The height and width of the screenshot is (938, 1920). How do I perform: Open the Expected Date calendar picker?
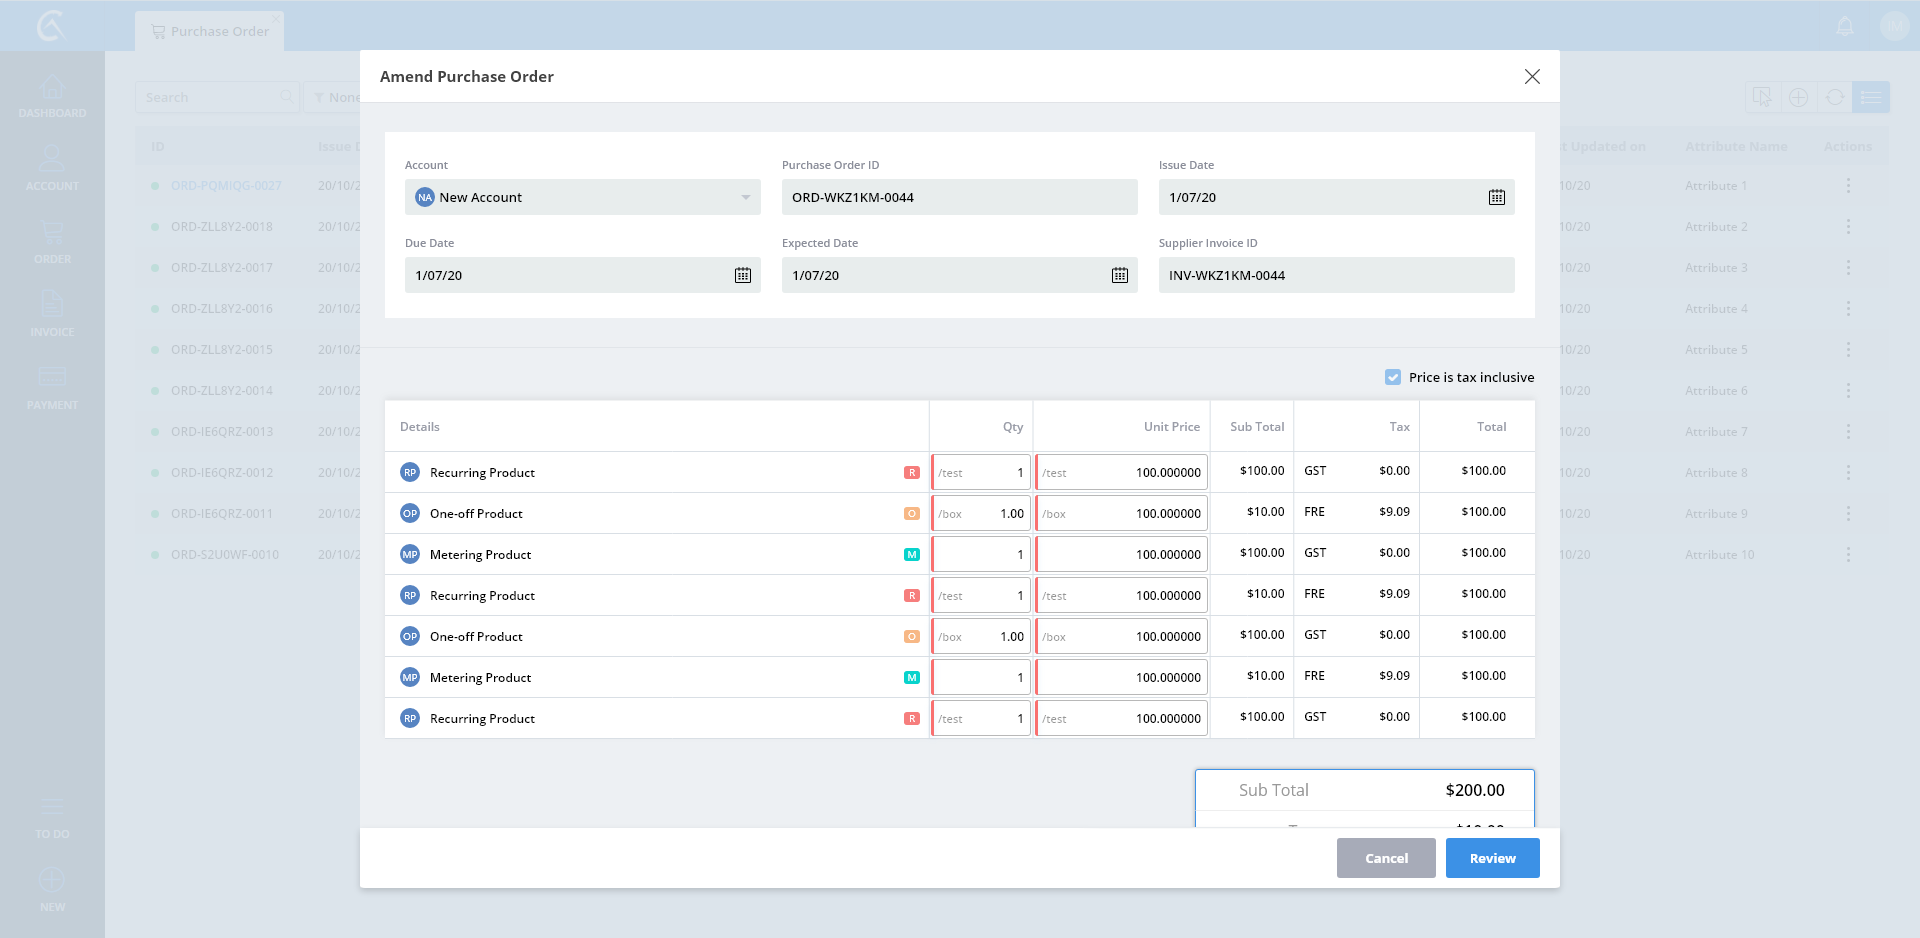point(1119,275)
